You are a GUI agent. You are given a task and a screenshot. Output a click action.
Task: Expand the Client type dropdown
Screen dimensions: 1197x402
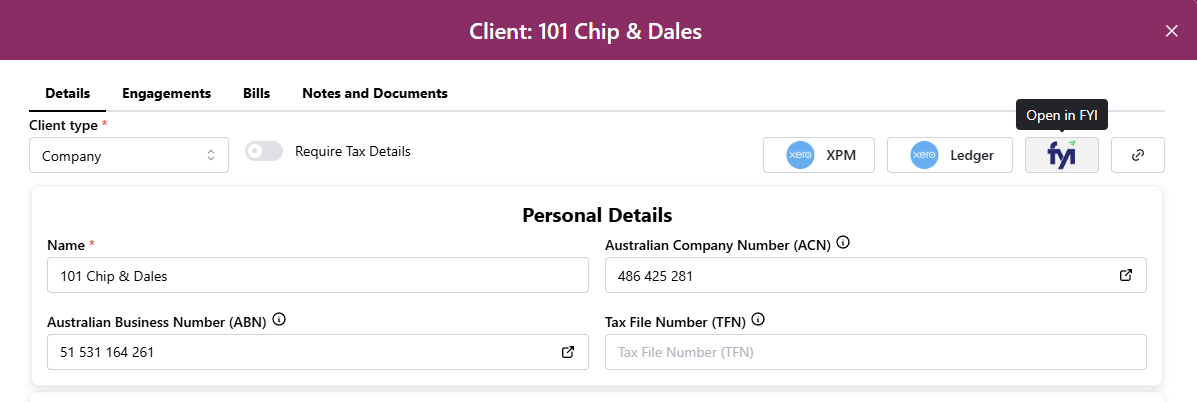point(129,156)
